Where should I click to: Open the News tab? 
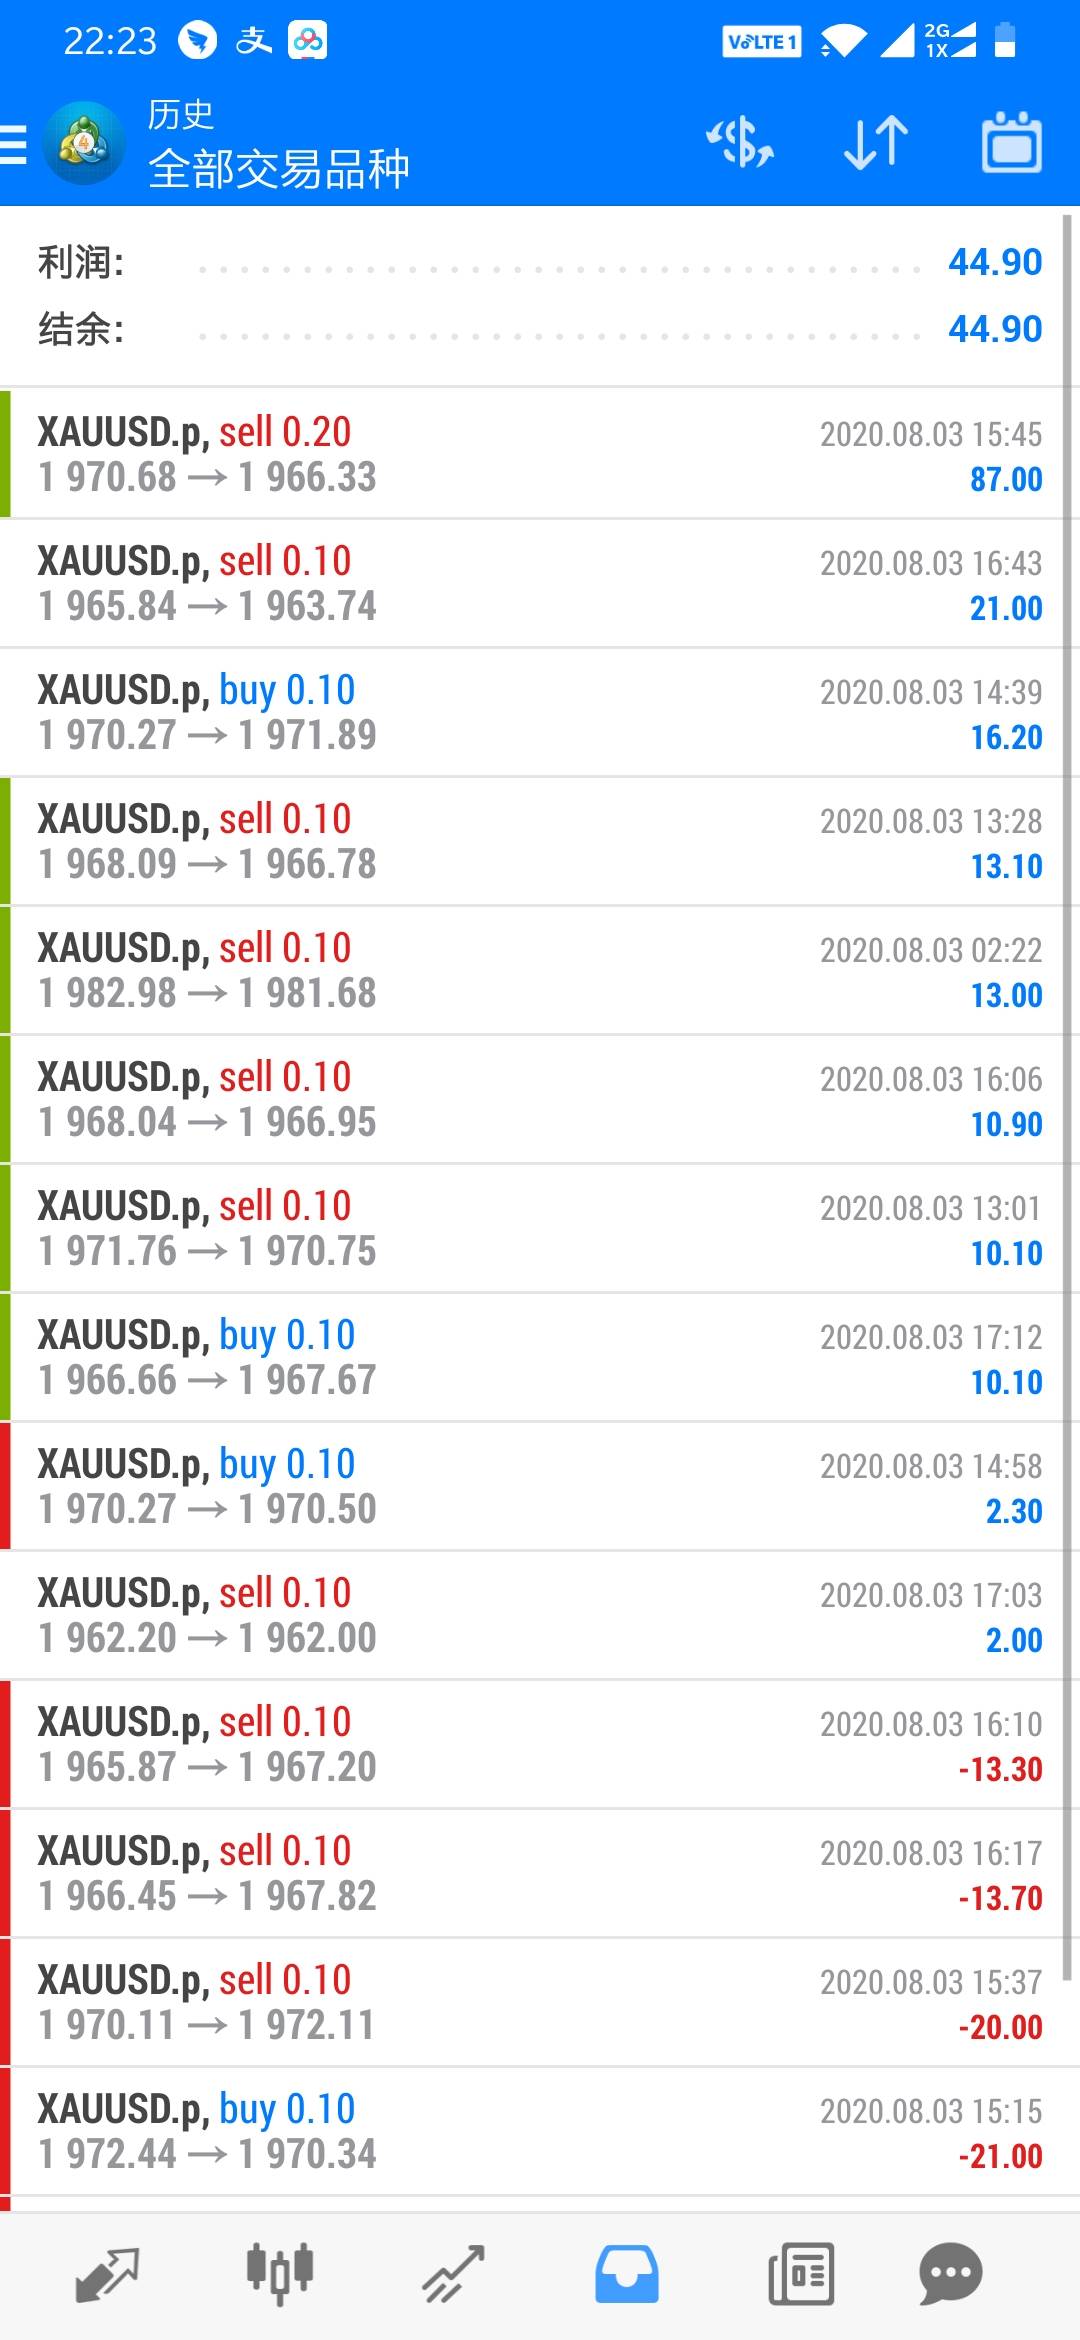[800, 2275]
